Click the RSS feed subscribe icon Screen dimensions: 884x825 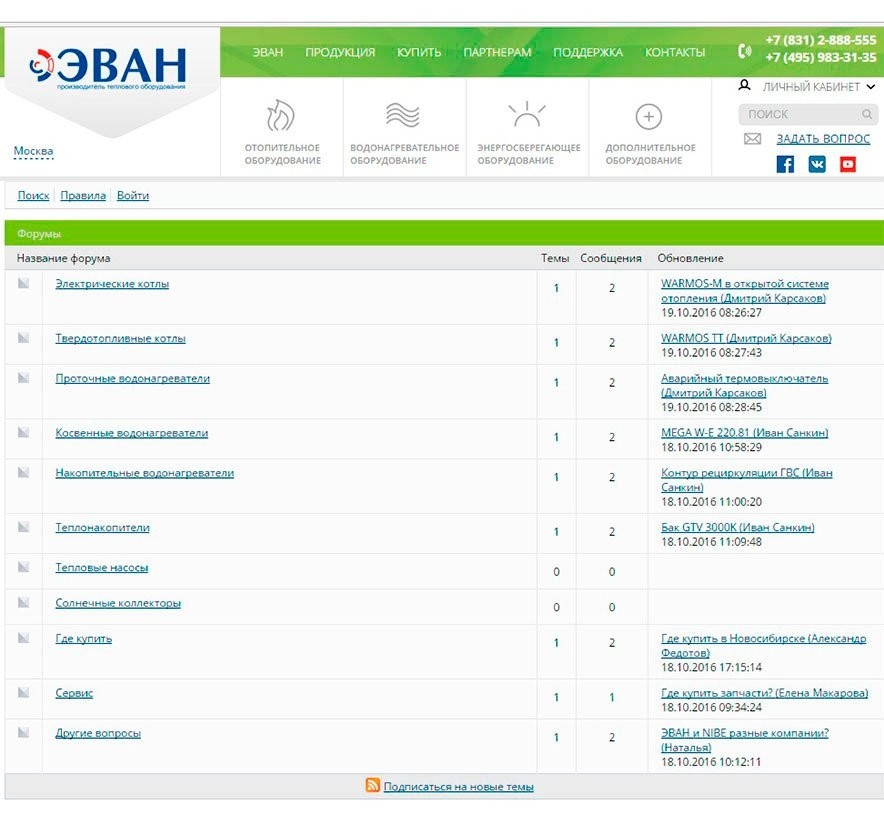pos(373,786)
